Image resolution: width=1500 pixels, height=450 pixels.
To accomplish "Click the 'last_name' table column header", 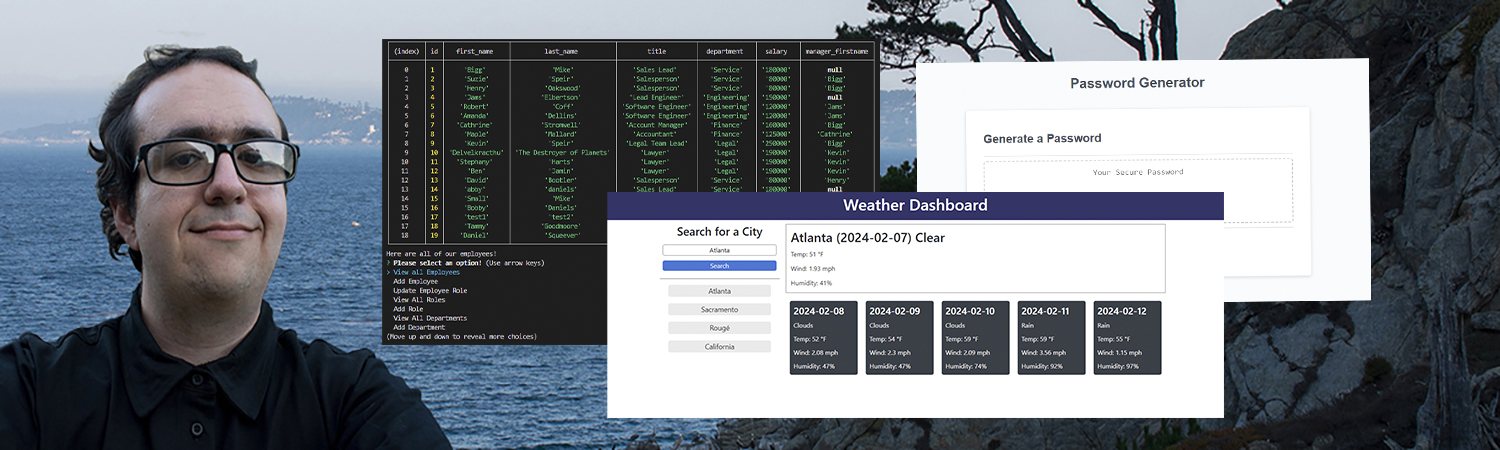I will [562, 50].
